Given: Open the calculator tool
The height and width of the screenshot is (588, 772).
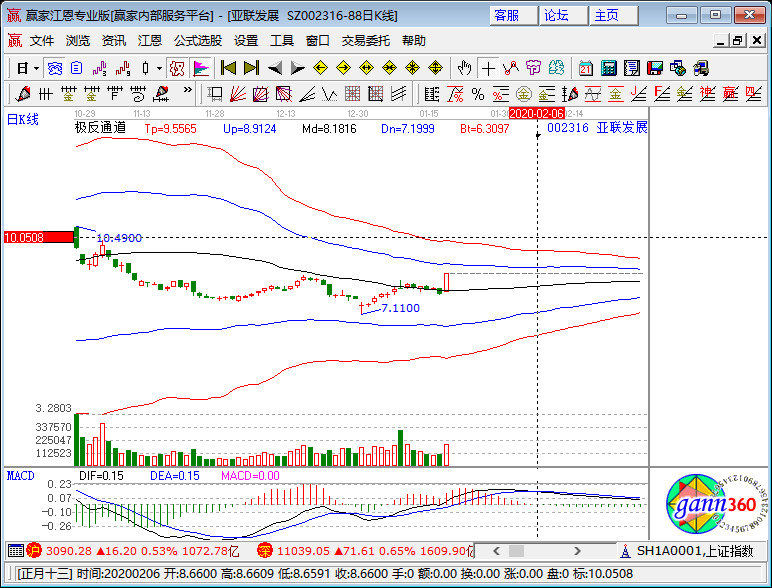Looking at the screenshot, I should [606, 68].
